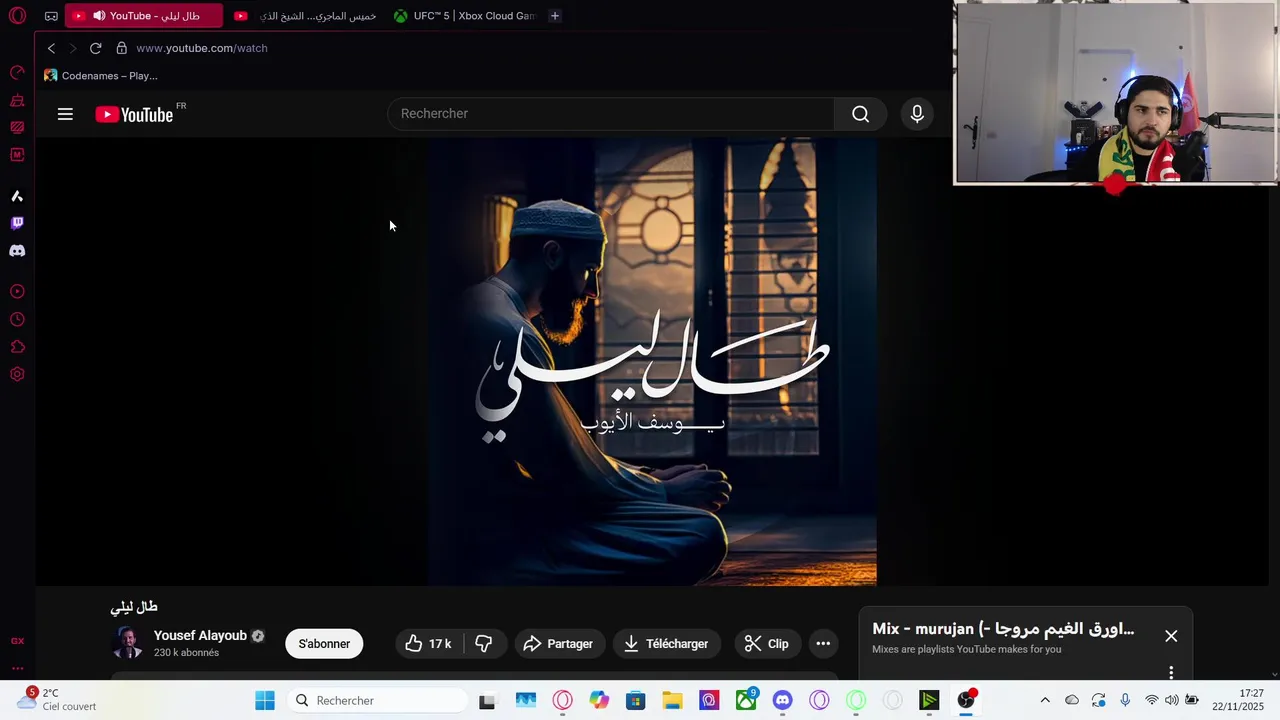The height and width of the screenshot is (720, 1280).
Task: View site security lock icon
Action: click(x=121, y=48)
